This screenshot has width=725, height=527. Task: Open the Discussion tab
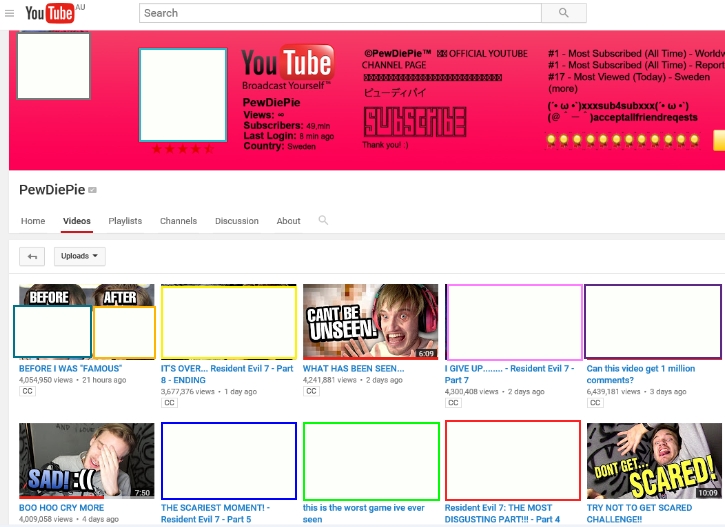click(x=237, y=221)
